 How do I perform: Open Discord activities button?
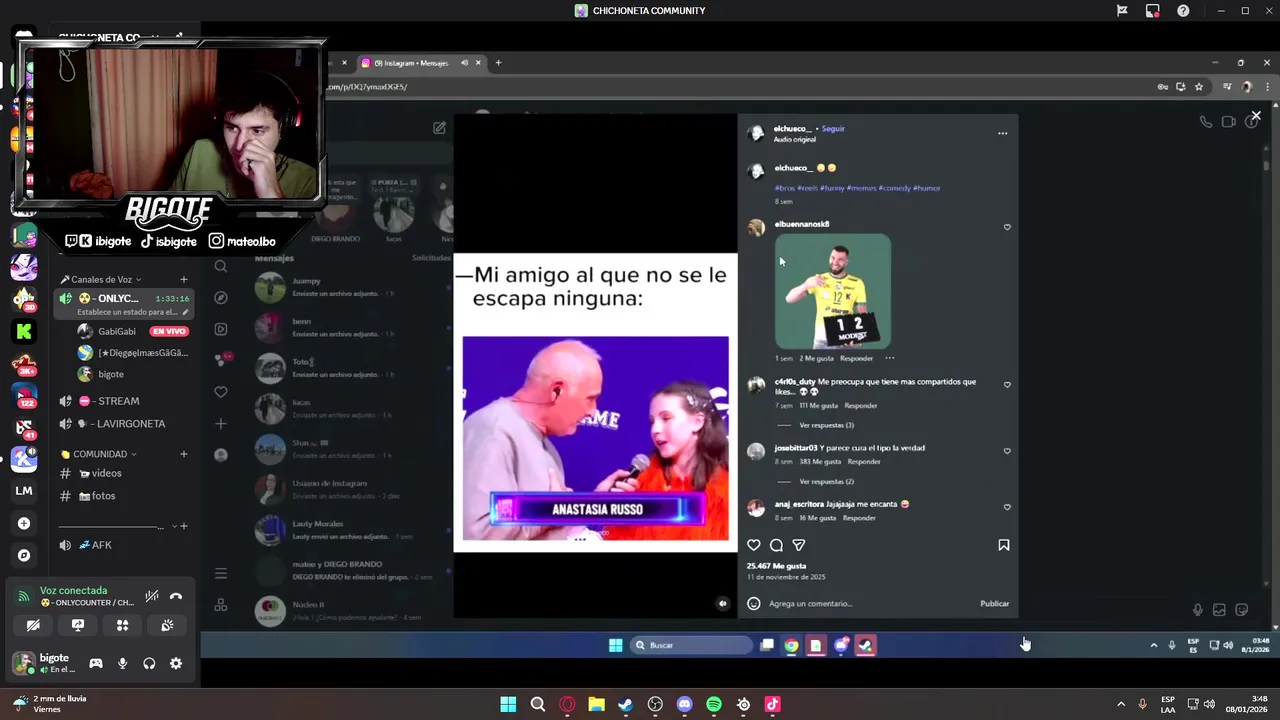[122, 625]
